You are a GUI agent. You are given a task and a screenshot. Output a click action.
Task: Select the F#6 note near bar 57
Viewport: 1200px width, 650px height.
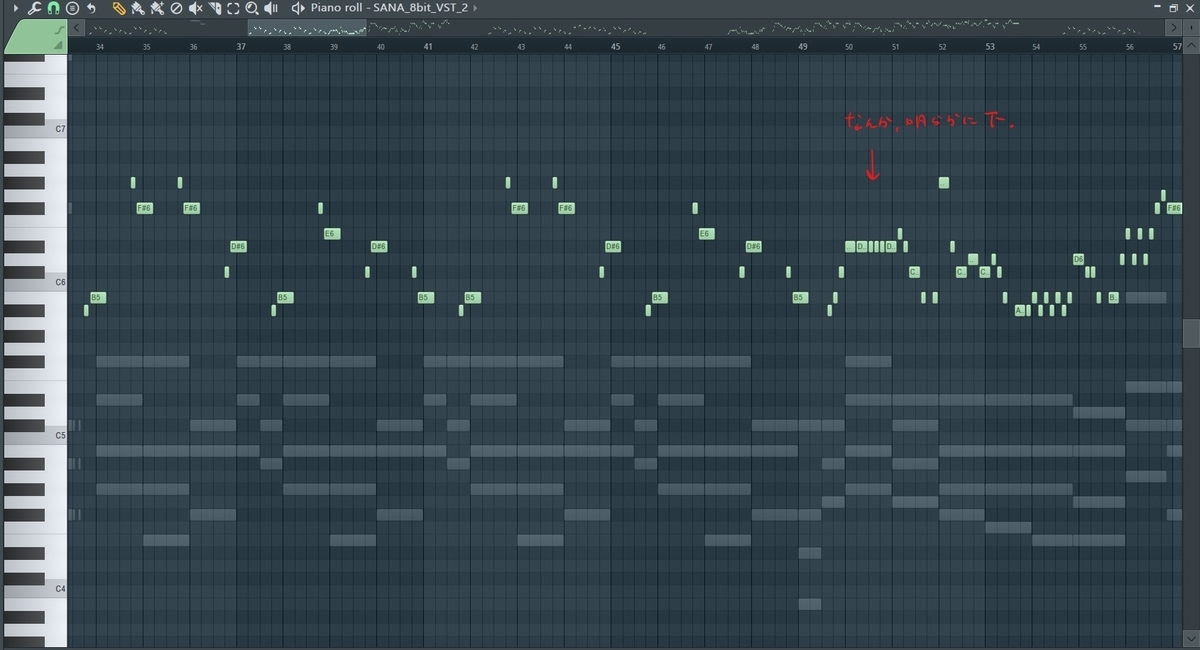(1174, 208)
